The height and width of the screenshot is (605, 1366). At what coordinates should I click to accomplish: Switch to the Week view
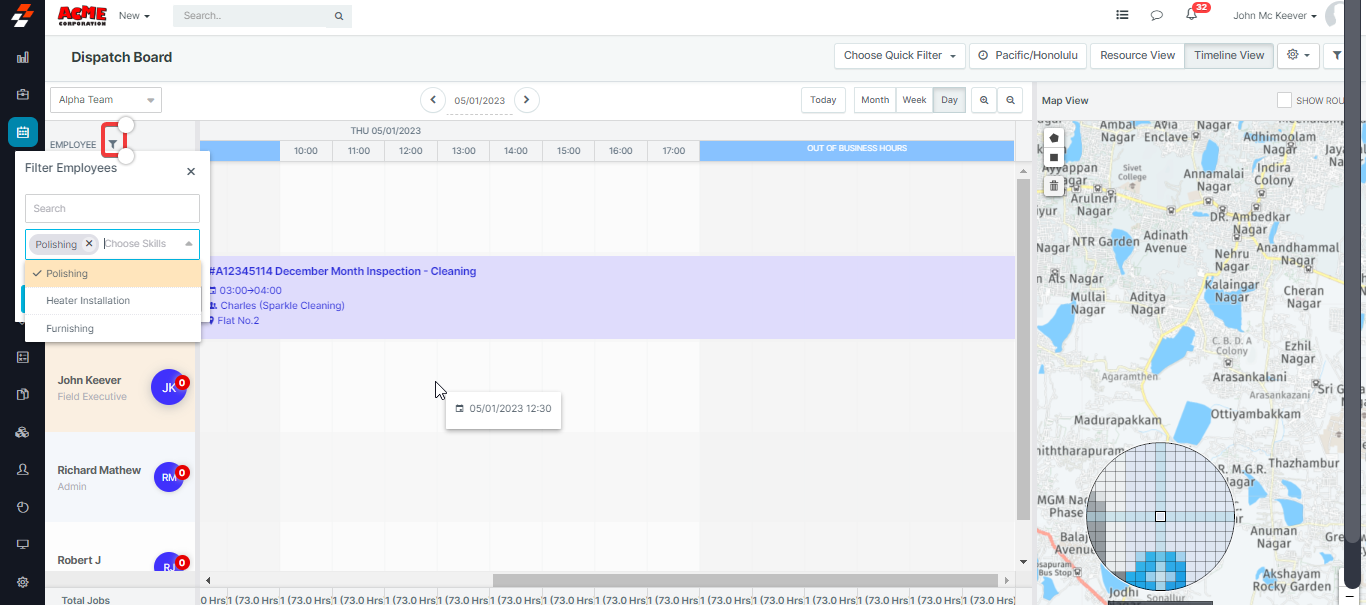coord(914,100)
